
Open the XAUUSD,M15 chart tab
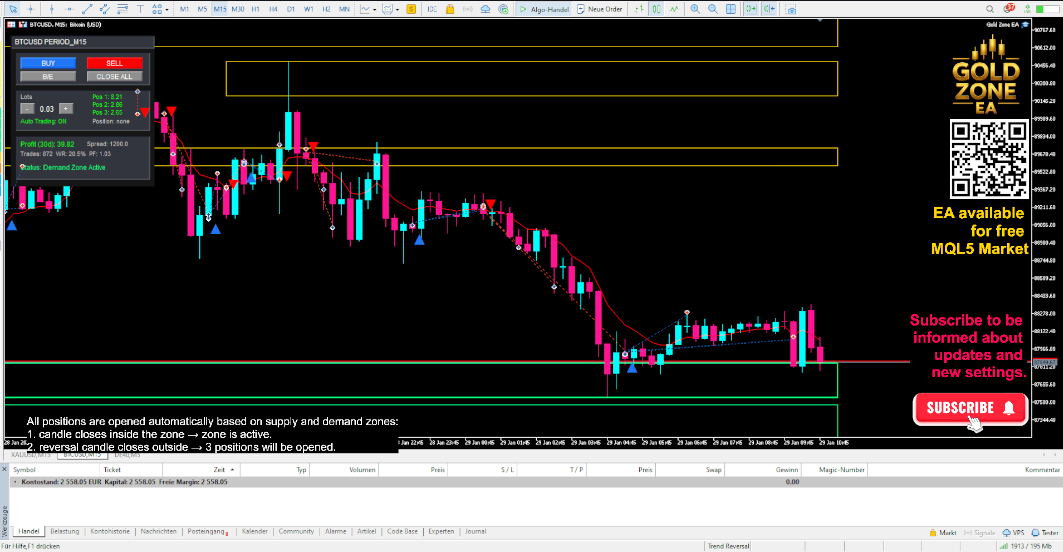[32, 455]
